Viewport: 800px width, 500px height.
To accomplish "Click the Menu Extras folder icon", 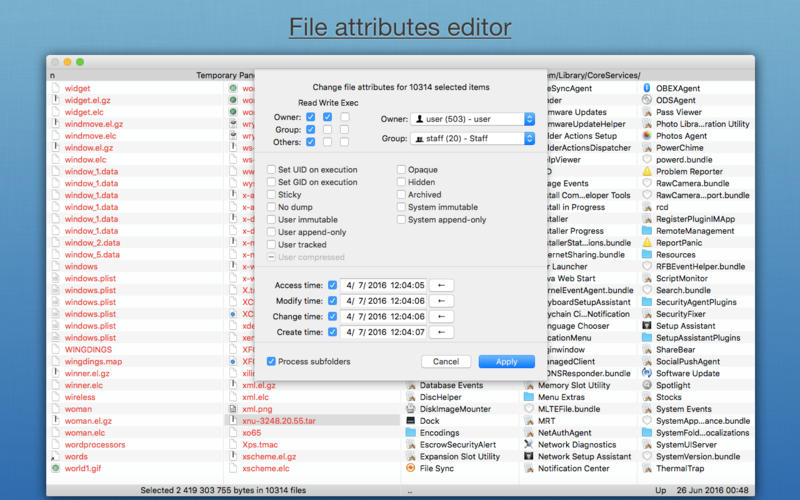I will 529,396.
